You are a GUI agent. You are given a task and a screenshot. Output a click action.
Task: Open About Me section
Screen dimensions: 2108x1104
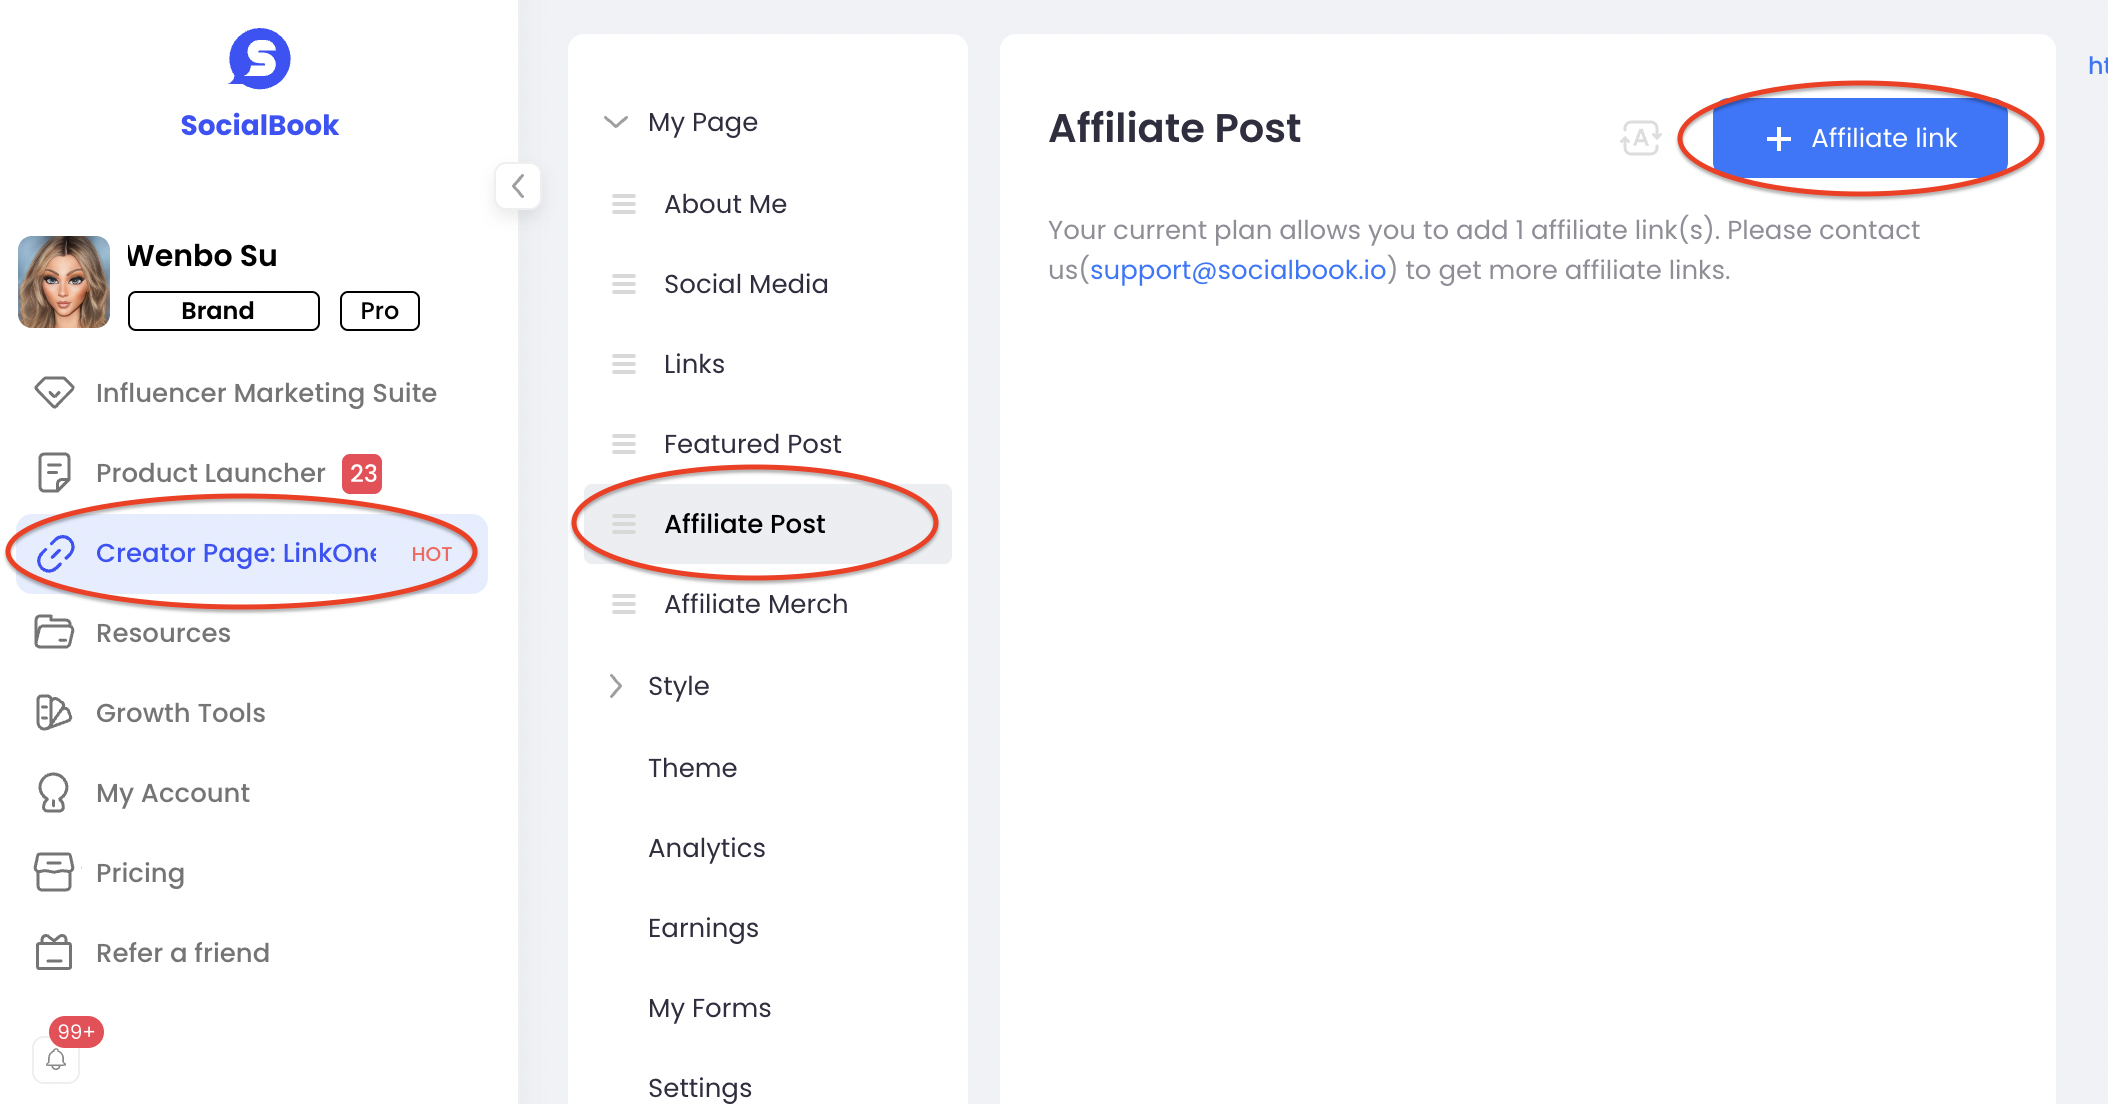768,204
